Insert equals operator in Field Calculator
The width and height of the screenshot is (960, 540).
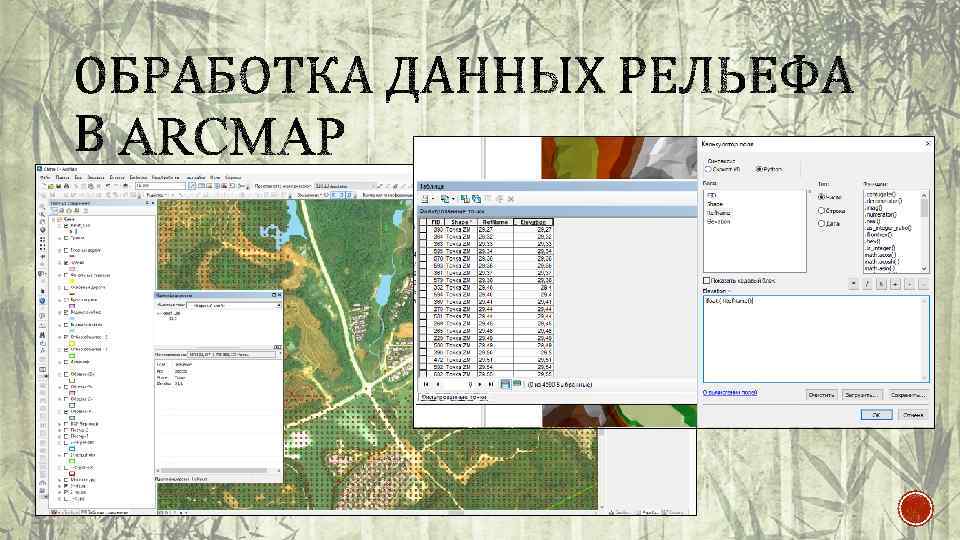point(924,284)
